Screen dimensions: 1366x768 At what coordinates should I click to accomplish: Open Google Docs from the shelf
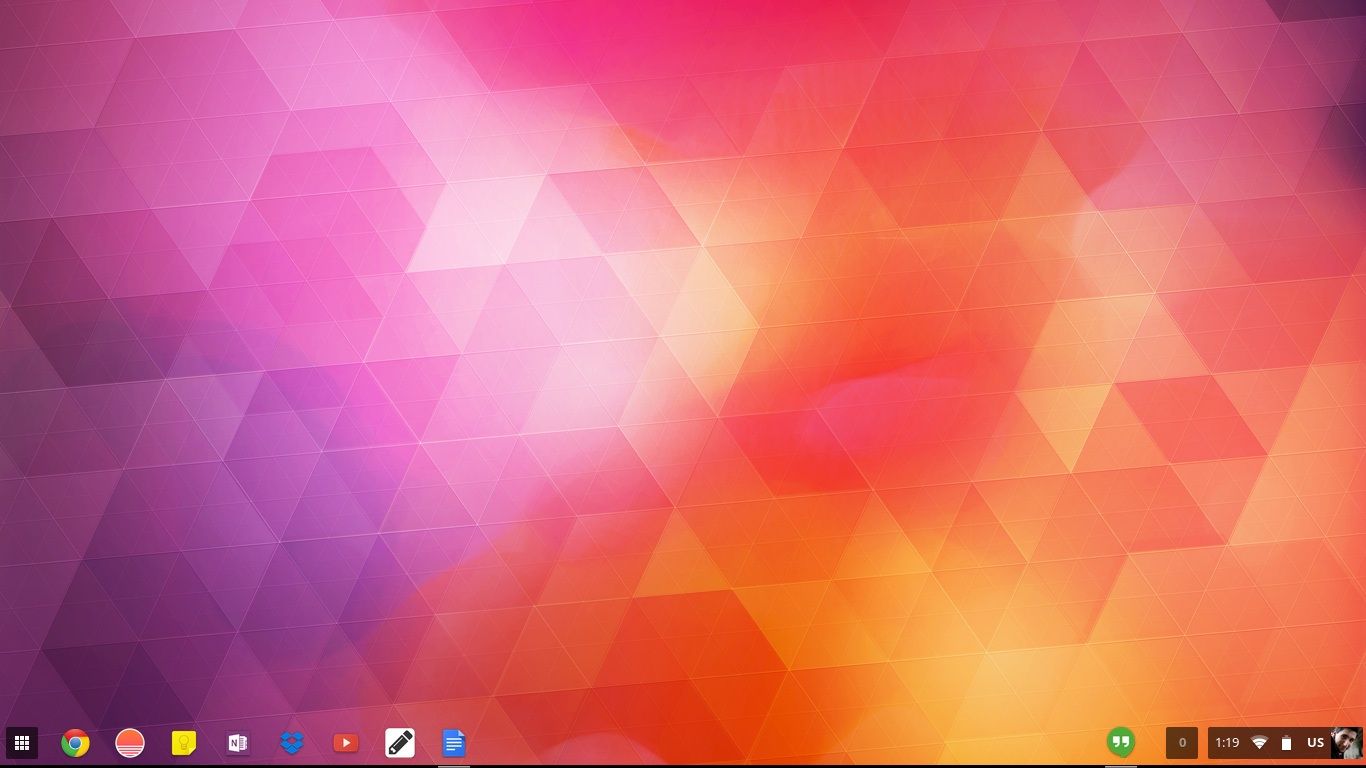(x=454, y=743)
